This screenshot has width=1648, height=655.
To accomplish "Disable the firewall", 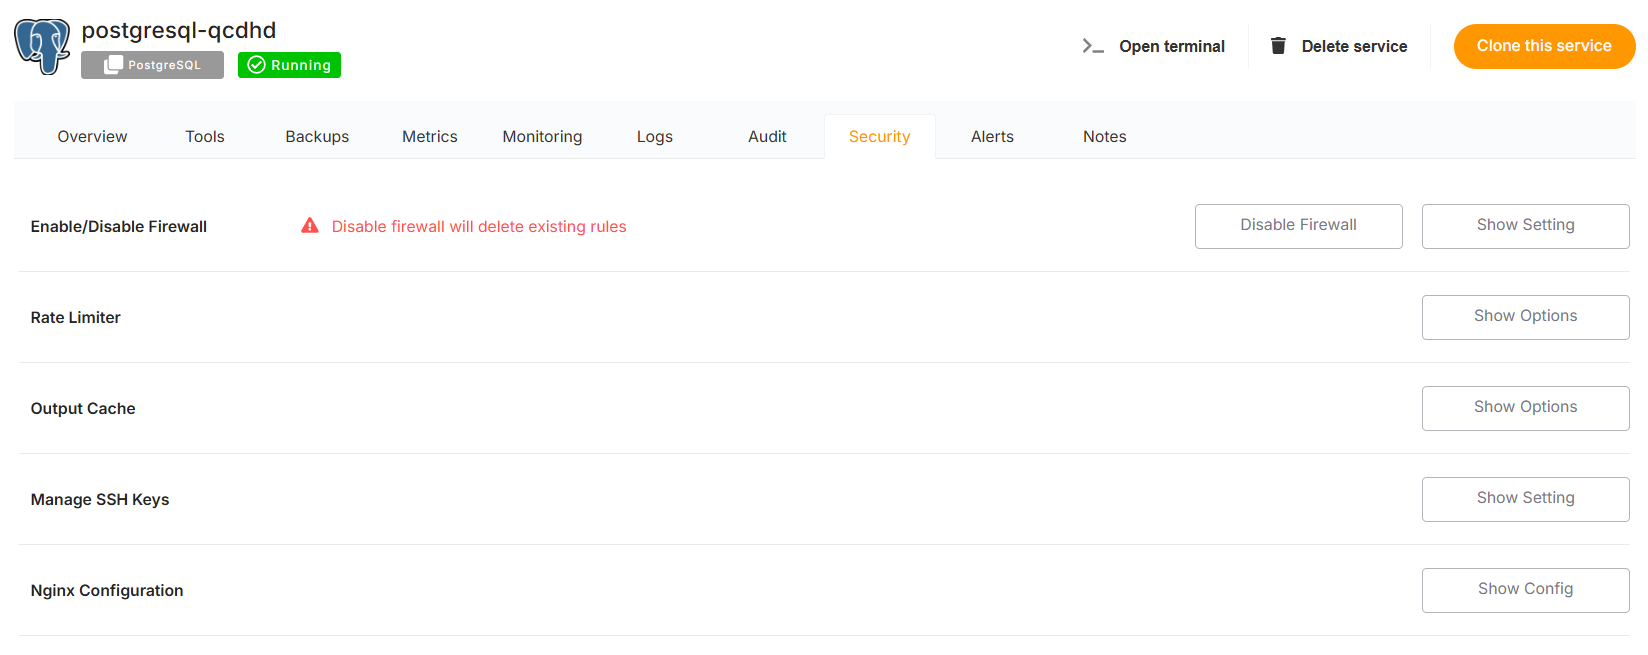I will click(x=1298, y=226).
